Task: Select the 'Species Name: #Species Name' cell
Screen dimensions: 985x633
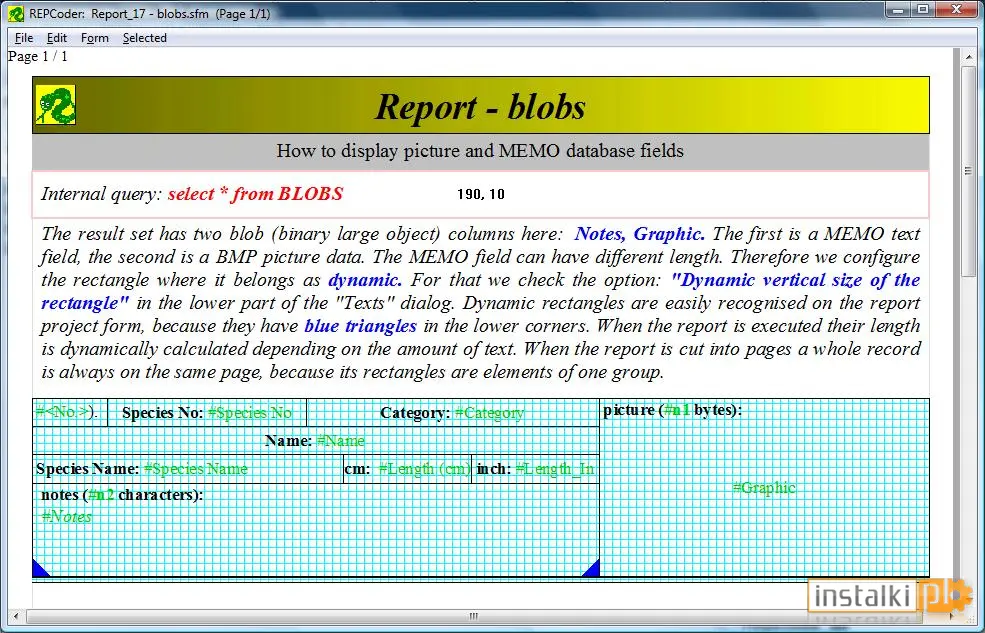Action: click(x=188, y=468)
